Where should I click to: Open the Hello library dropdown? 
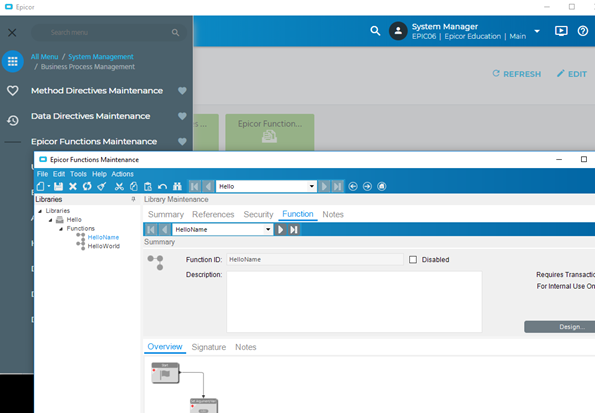click(312, 186)
